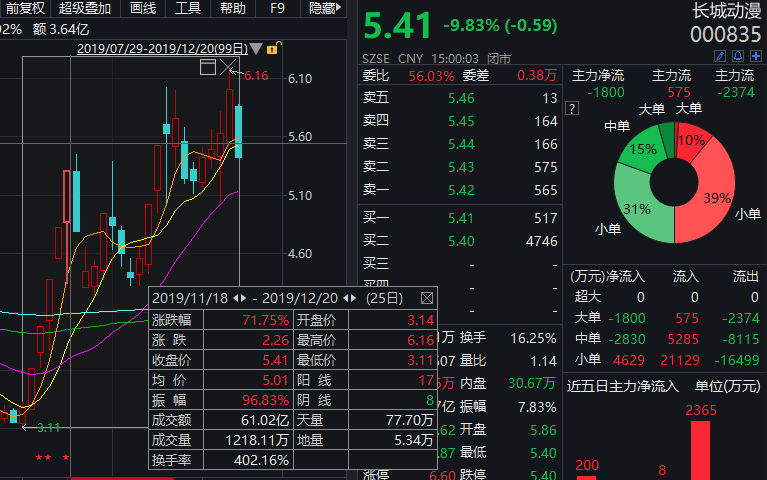Viewport: 767px width, 480px height.
Task: Click the 6.16 high price marker on chart
Action: click(256, 76)
